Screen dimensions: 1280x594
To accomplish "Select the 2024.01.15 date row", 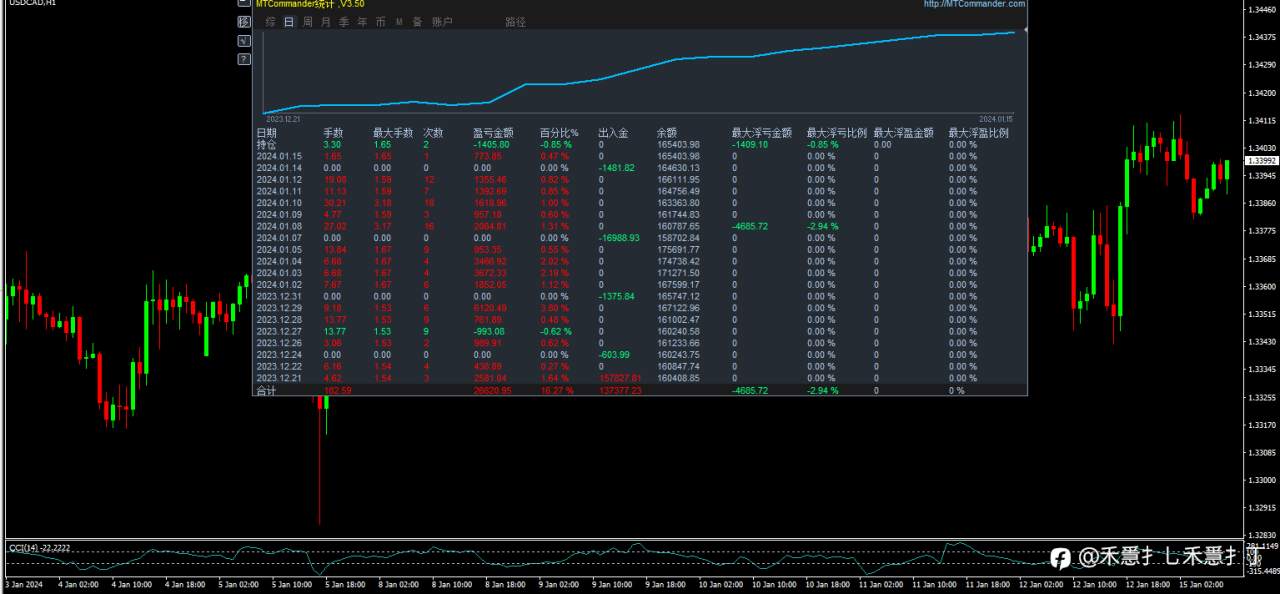I will pyautogui.click(x=279, y=156).
